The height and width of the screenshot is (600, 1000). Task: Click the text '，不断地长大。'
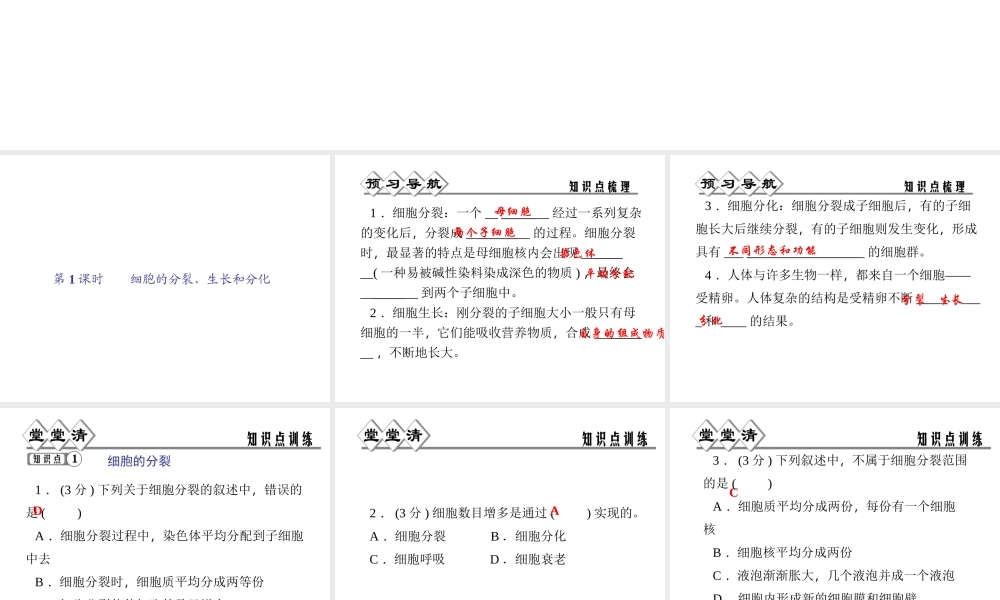click(x=418, y=353)
